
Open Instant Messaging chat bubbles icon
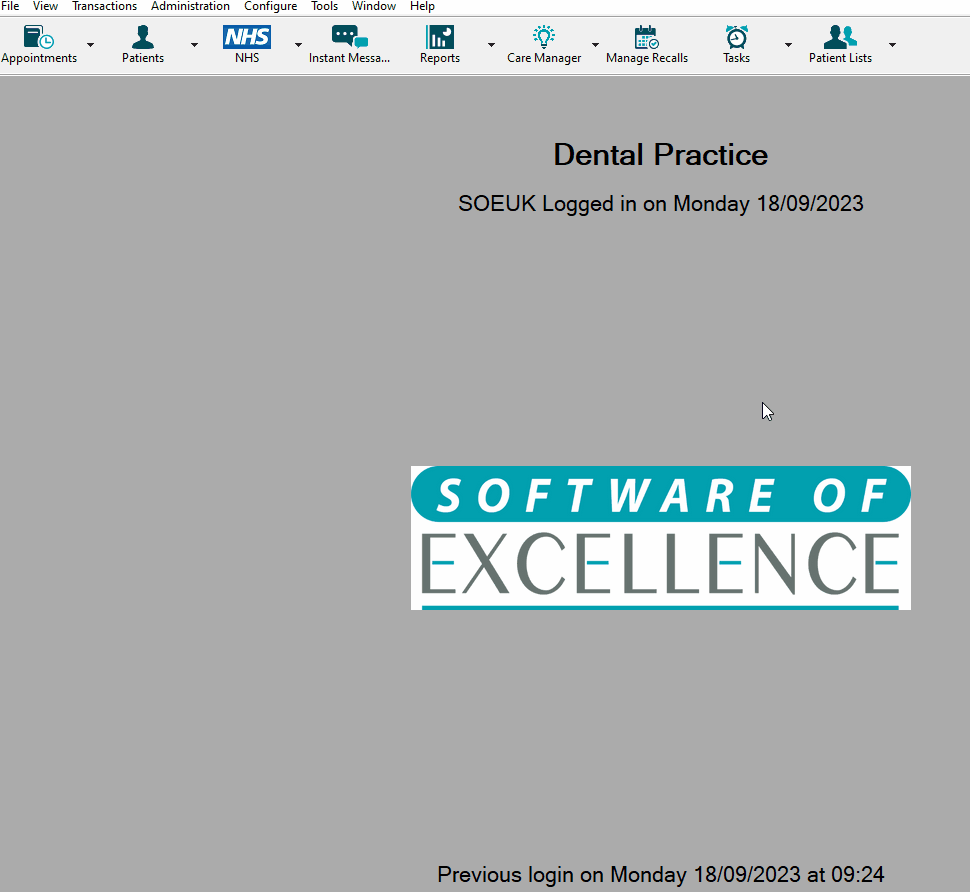coord(350,37)
